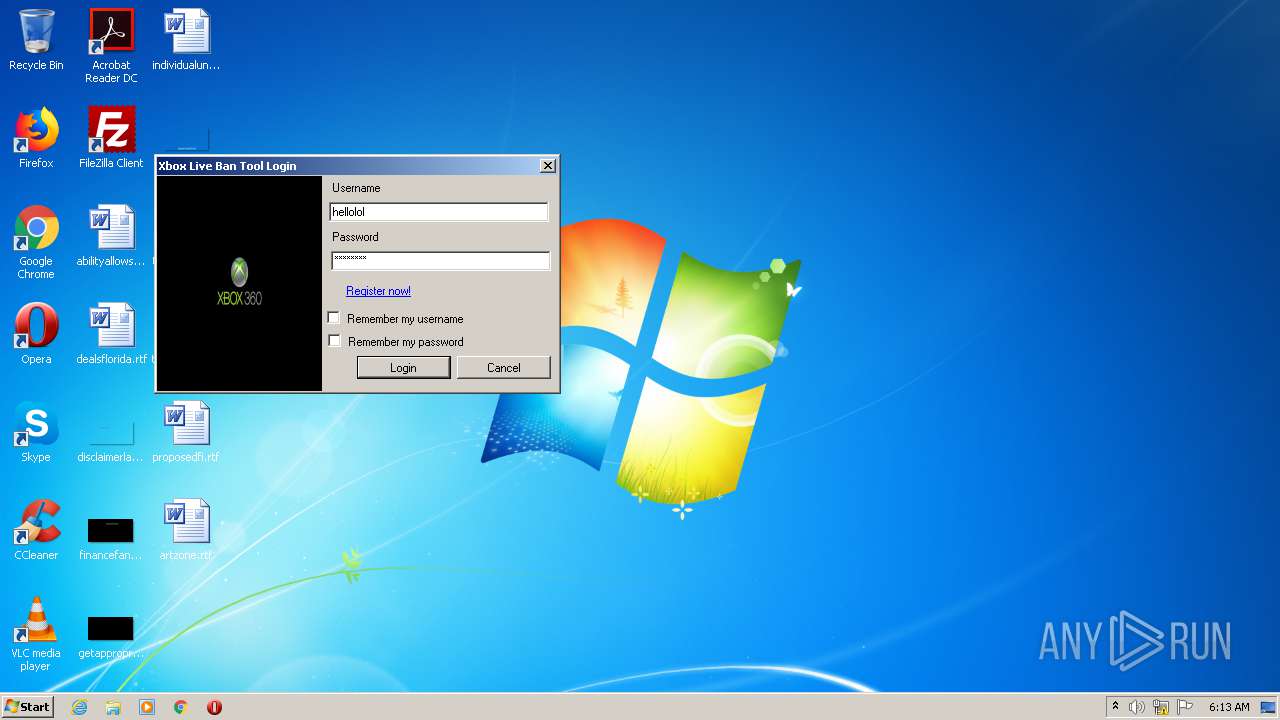The width and height of the screenshot is (1280, 720).
Task: Show hidden tray icons arrow
Action: [1115, 706]
